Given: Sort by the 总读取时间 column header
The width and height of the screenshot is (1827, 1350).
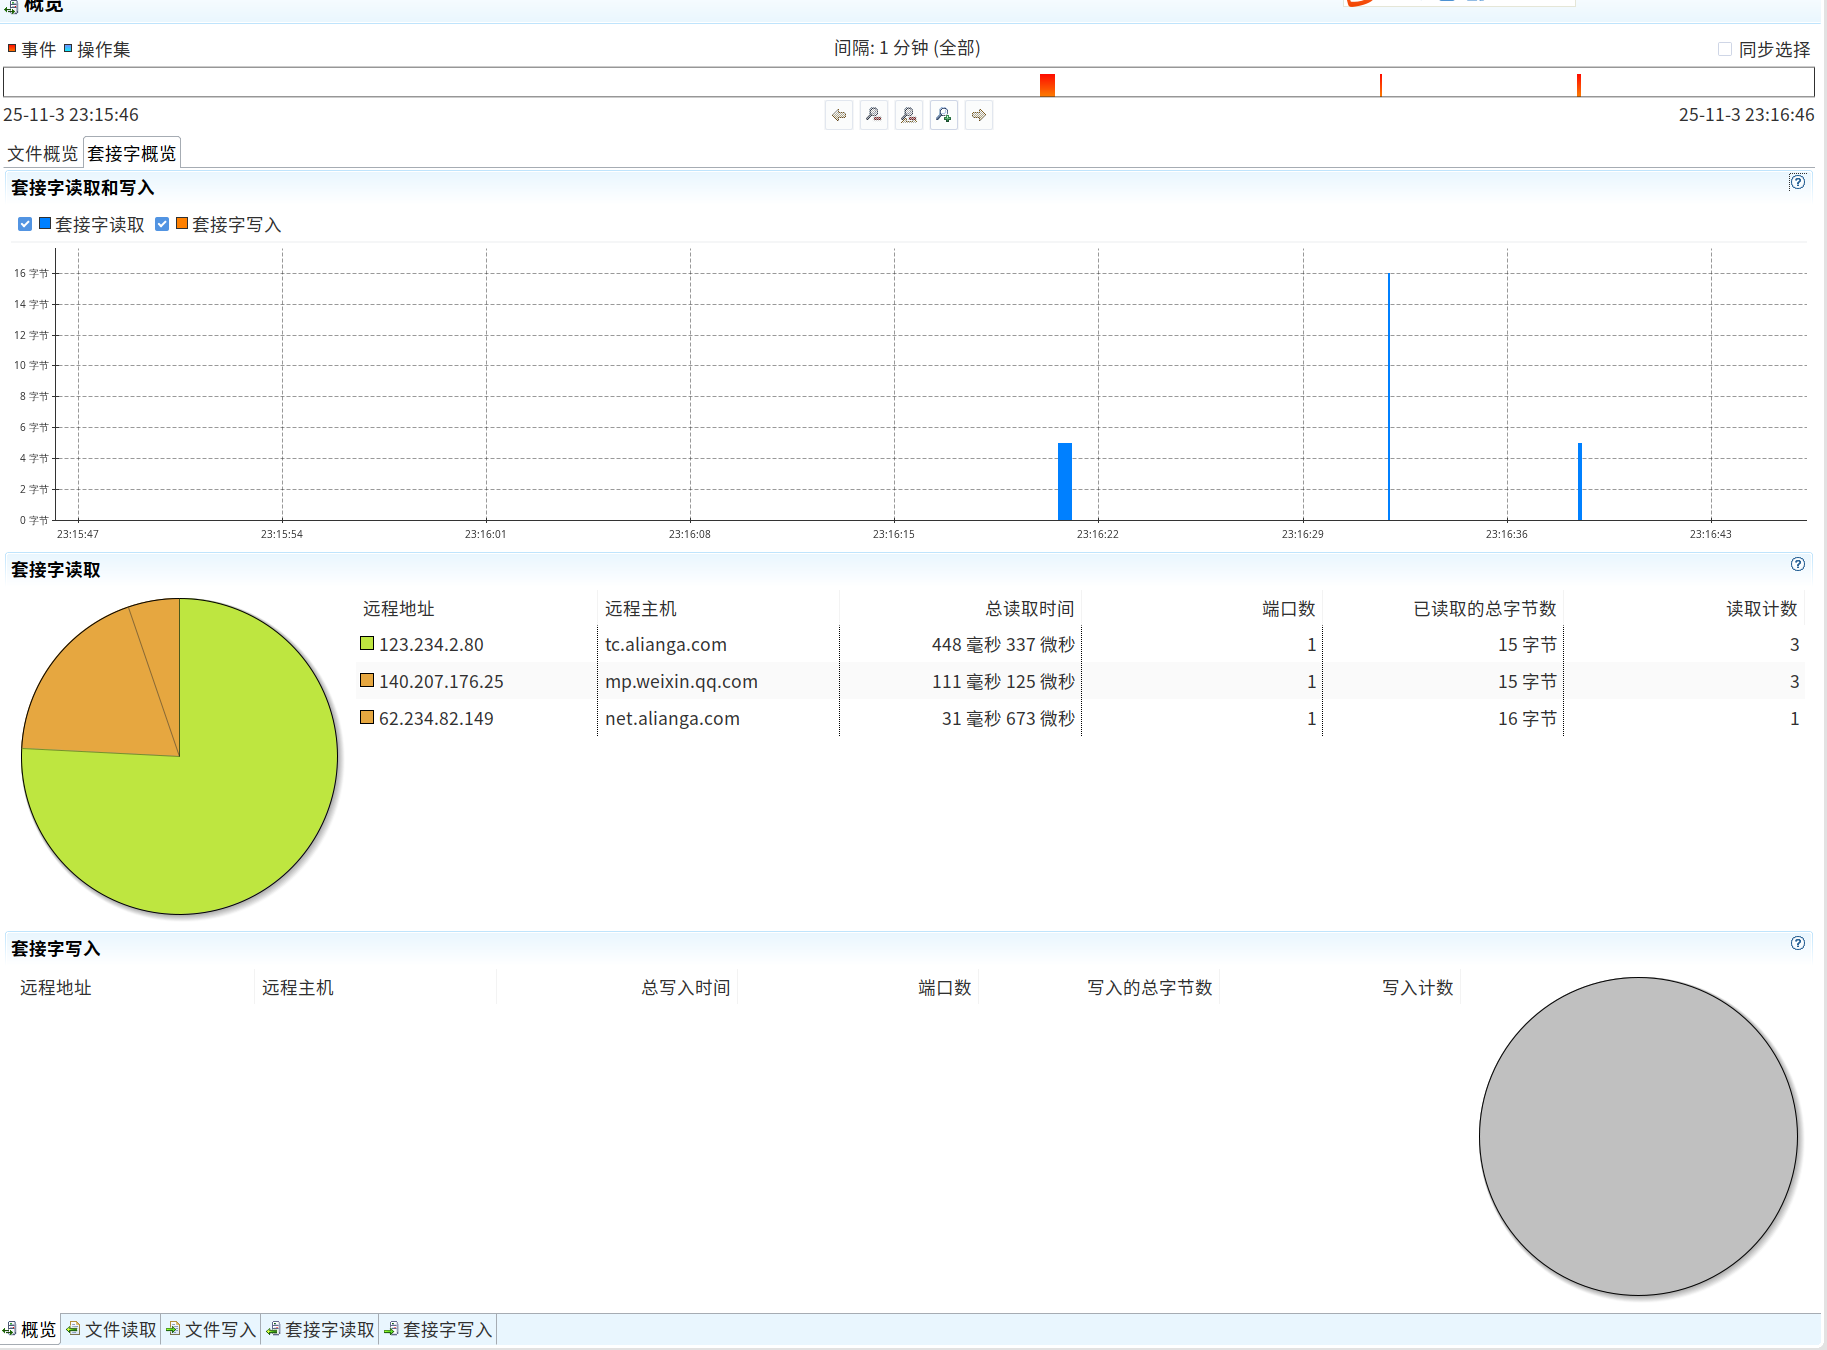Looking at the screenshot, I should point(1029,609).
